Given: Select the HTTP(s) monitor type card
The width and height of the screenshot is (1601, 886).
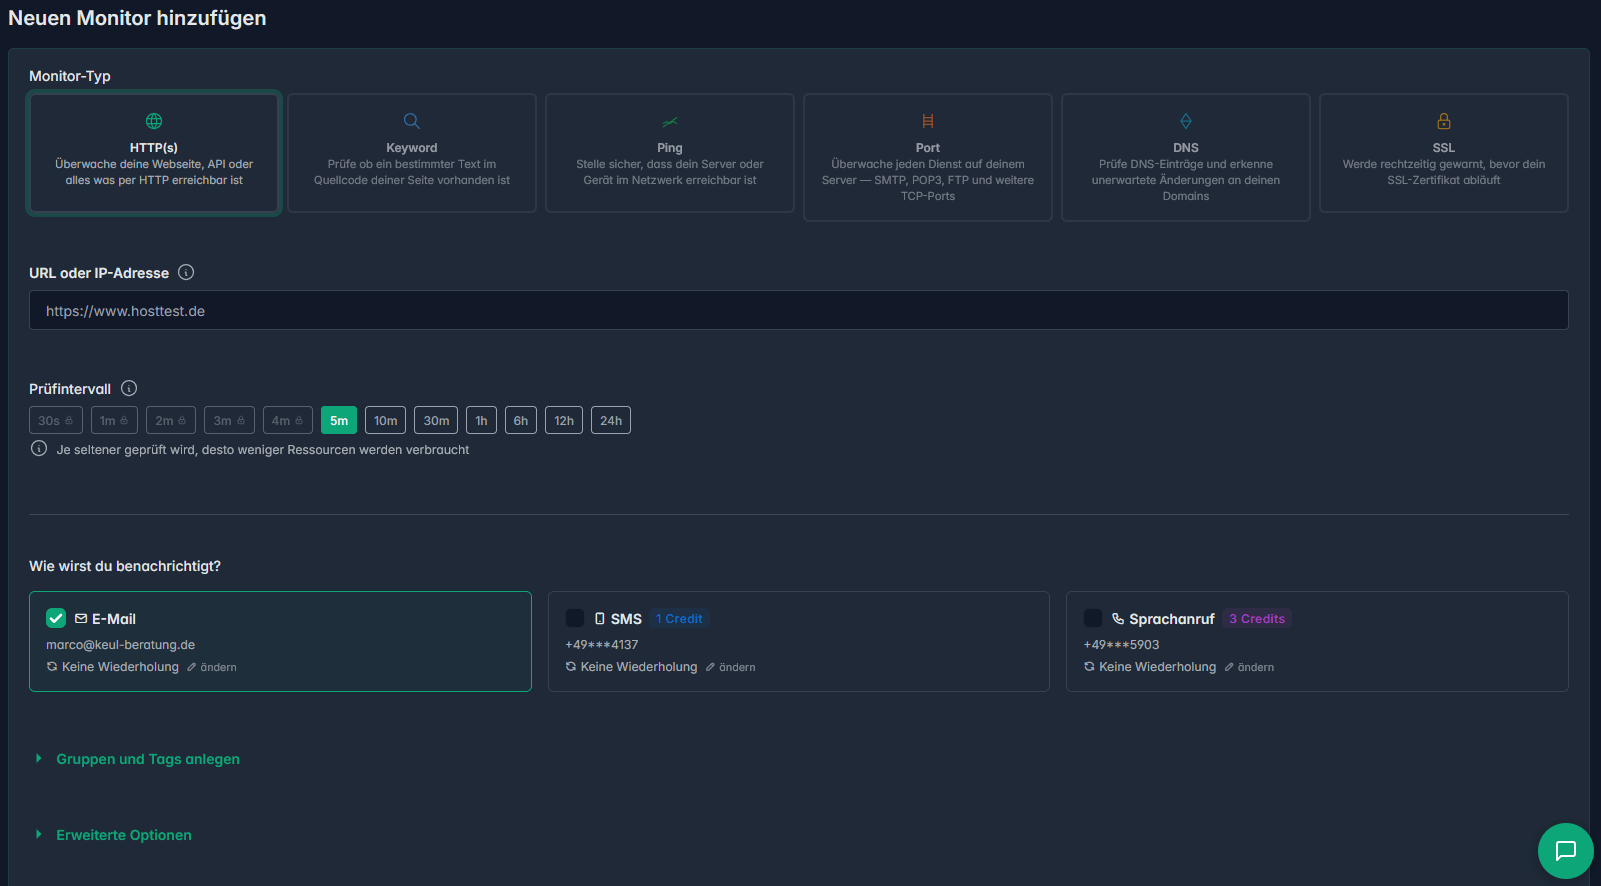Looking at the screenshot, I should pyautogui.click(x=154, y=153).
